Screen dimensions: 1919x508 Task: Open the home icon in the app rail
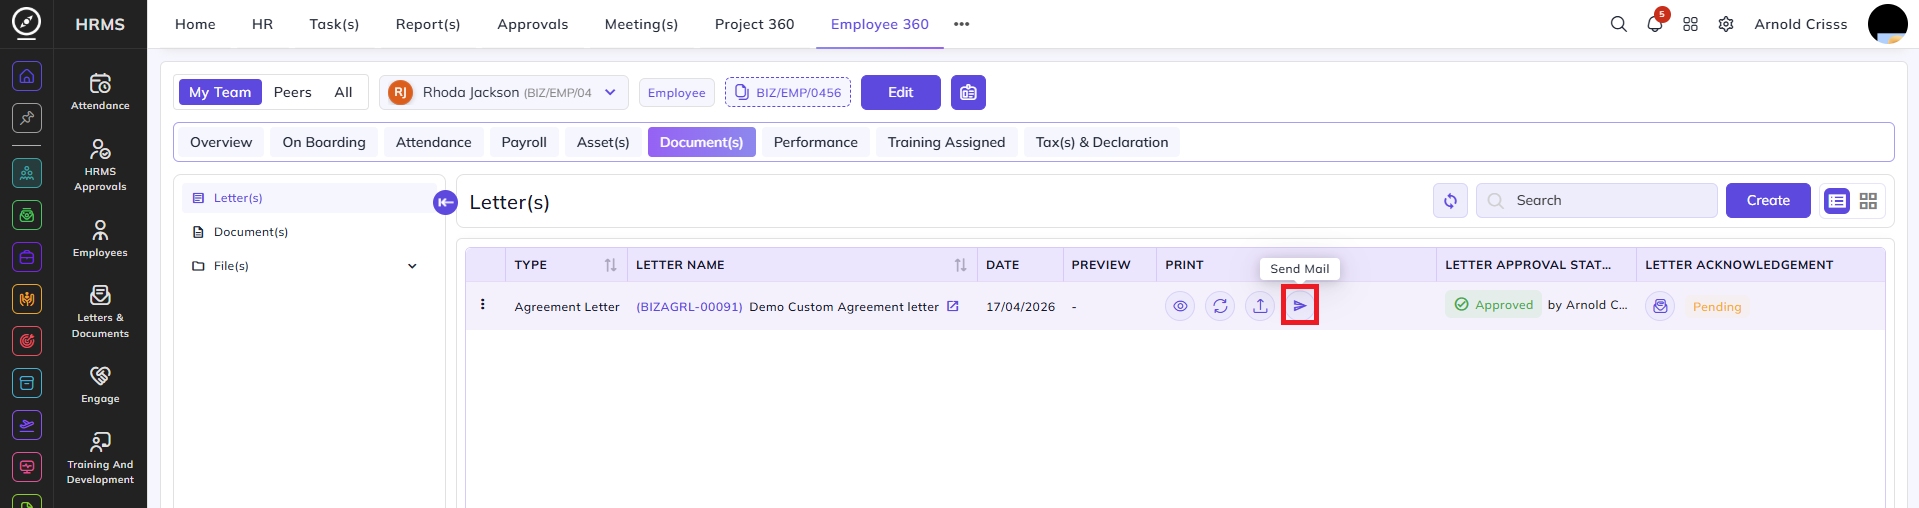coord(27,76)
